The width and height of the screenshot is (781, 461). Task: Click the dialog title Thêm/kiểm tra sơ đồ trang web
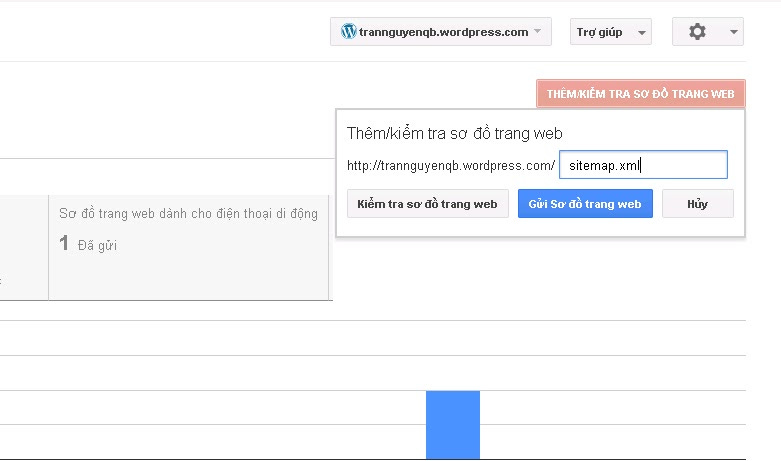coord(454,133)
